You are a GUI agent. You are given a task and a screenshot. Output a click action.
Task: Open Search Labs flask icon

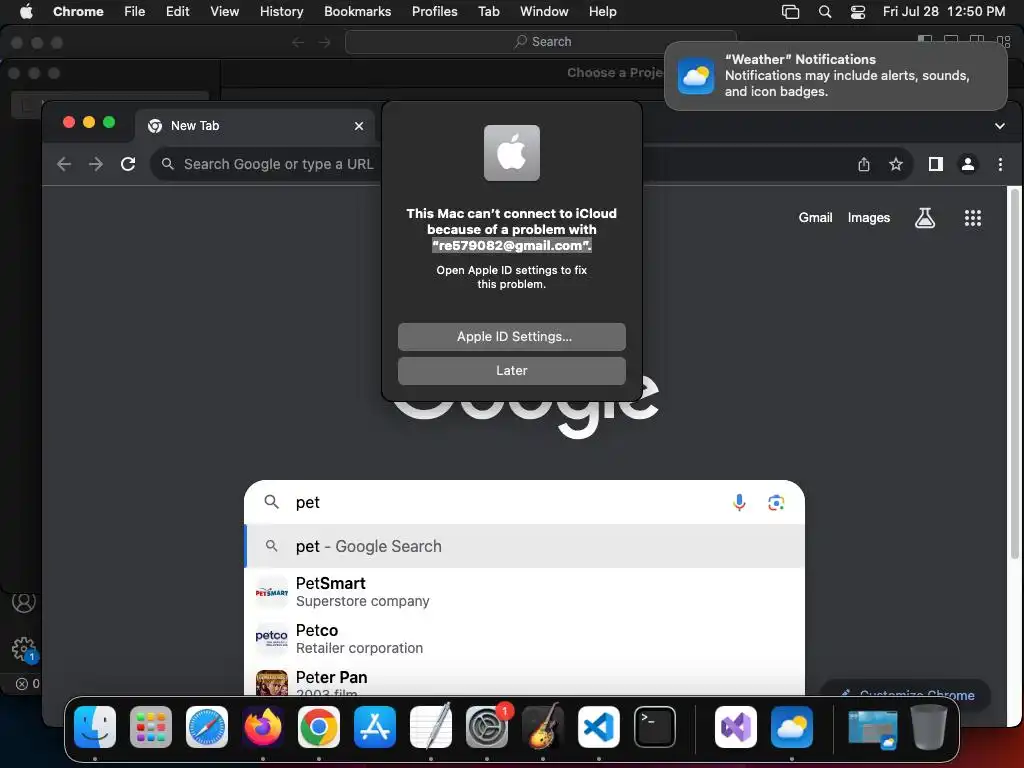point(925,217)
